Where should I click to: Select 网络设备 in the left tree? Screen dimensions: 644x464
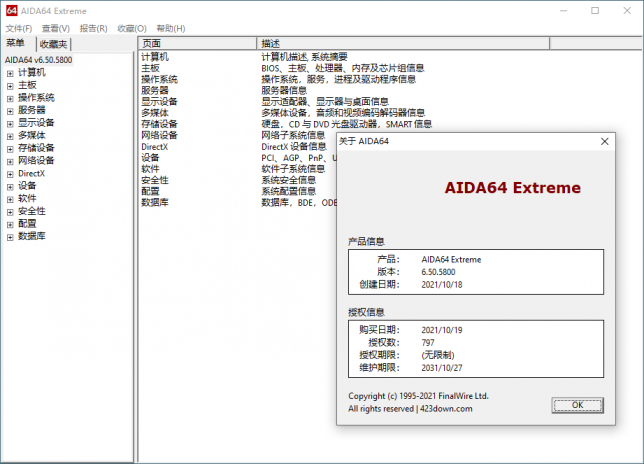36,161
